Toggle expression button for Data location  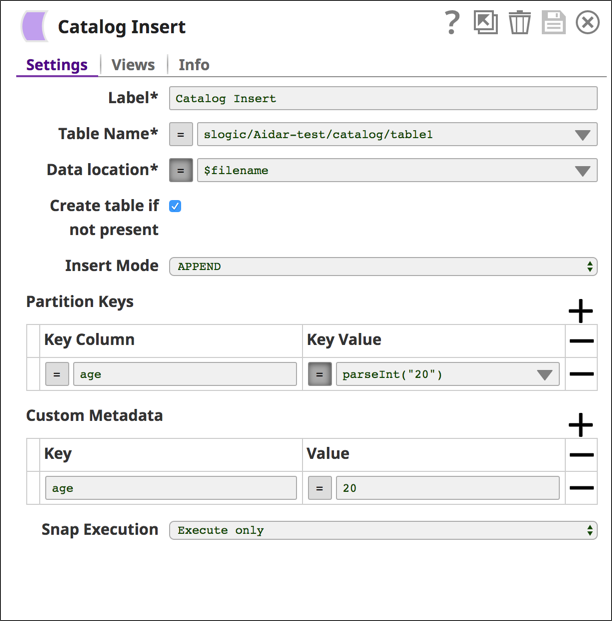pyautogui.click(x=180, y=170)
